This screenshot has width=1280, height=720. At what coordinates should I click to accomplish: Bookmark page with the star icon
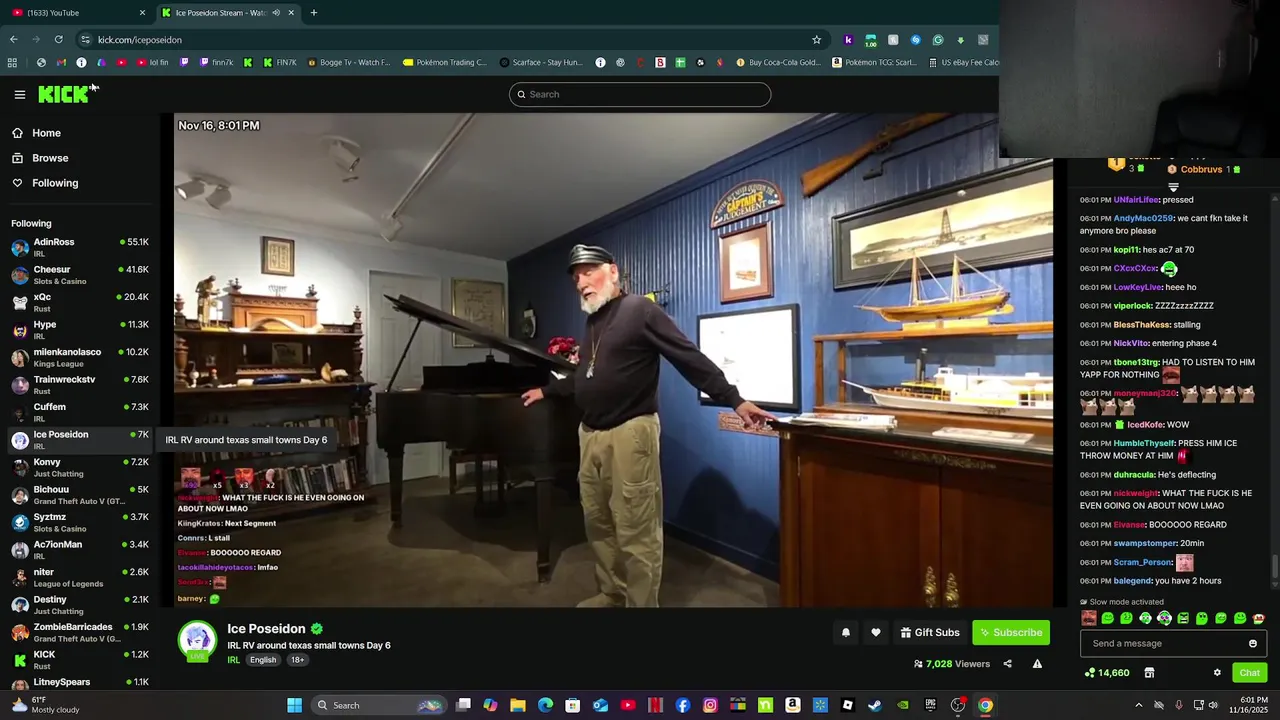816,40
